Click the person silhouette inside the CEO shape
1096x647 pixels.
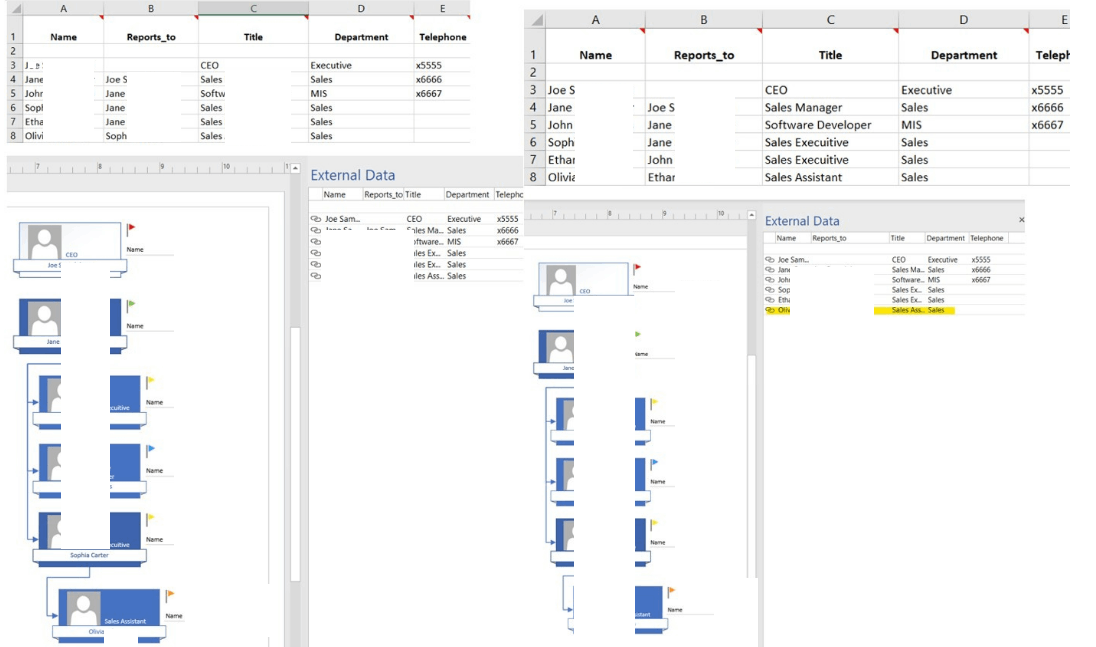click(44, 240)
